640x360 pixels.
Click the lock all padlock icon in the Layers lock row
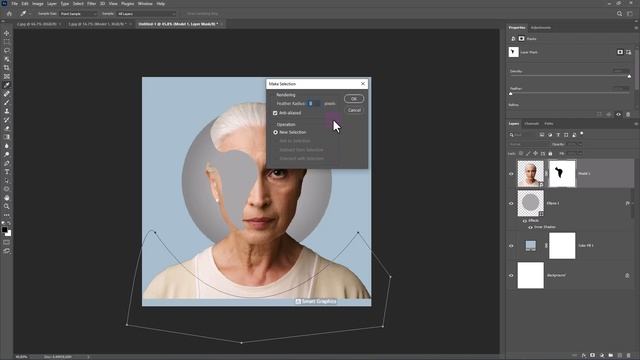(x=550, y=153)
